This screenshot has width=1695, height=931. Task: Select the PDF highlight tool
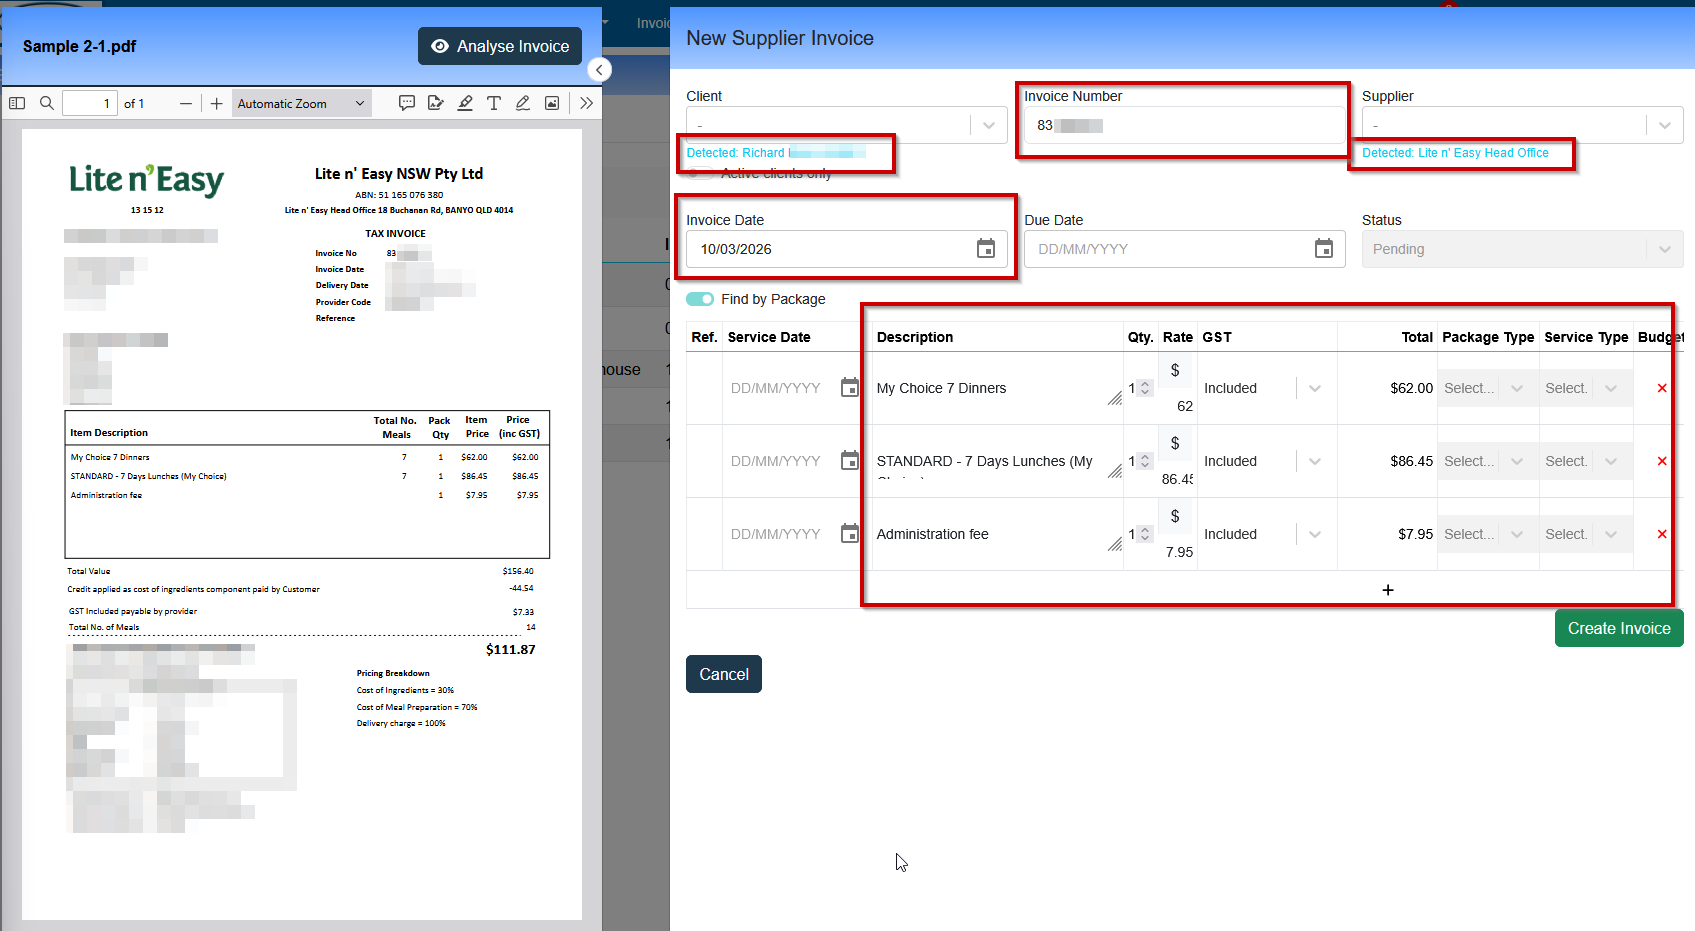coord(465,103)
